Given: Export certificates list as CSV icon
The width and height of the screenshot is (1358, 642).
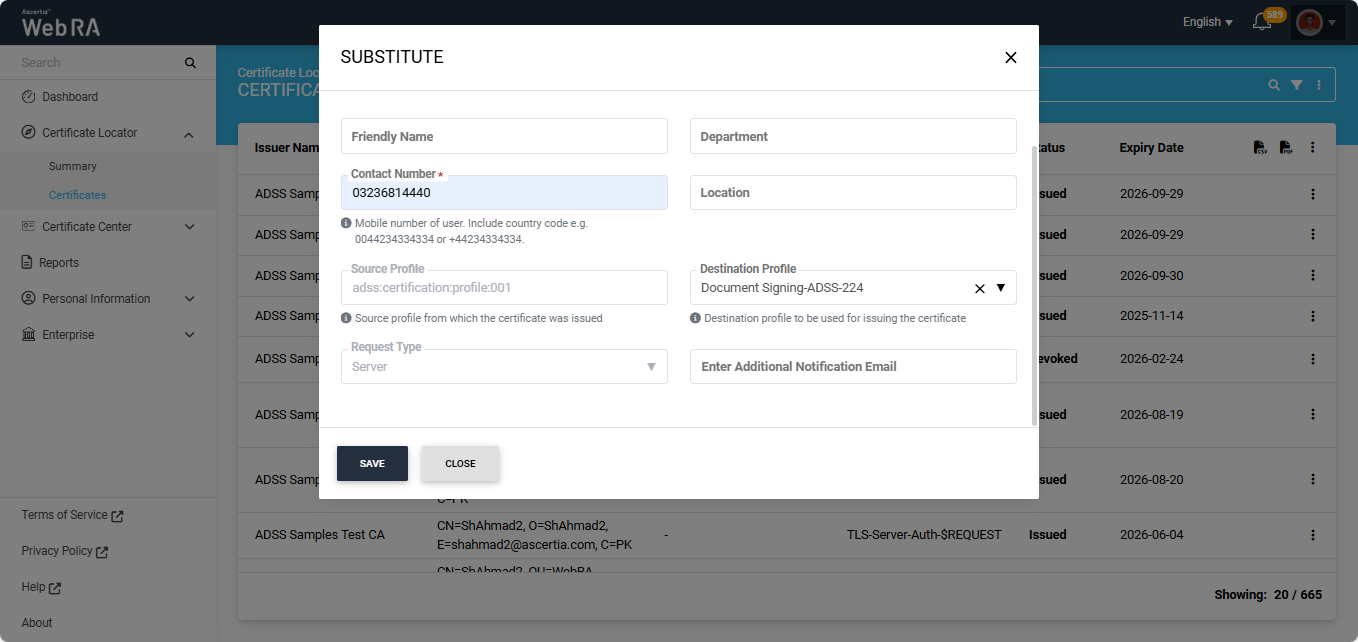Looking at the screenshot, I should (x=1260, y=148).
